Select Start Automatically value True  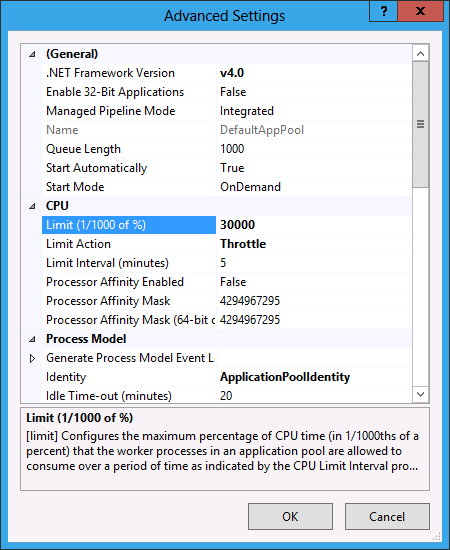[232, 168]
